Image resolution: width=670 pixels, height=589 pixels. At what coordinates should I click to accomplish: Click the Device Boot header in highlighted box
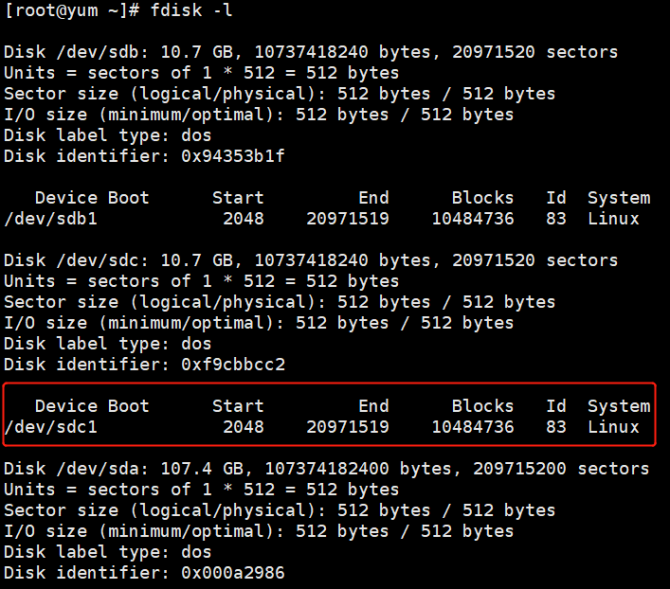pos(92,406)
